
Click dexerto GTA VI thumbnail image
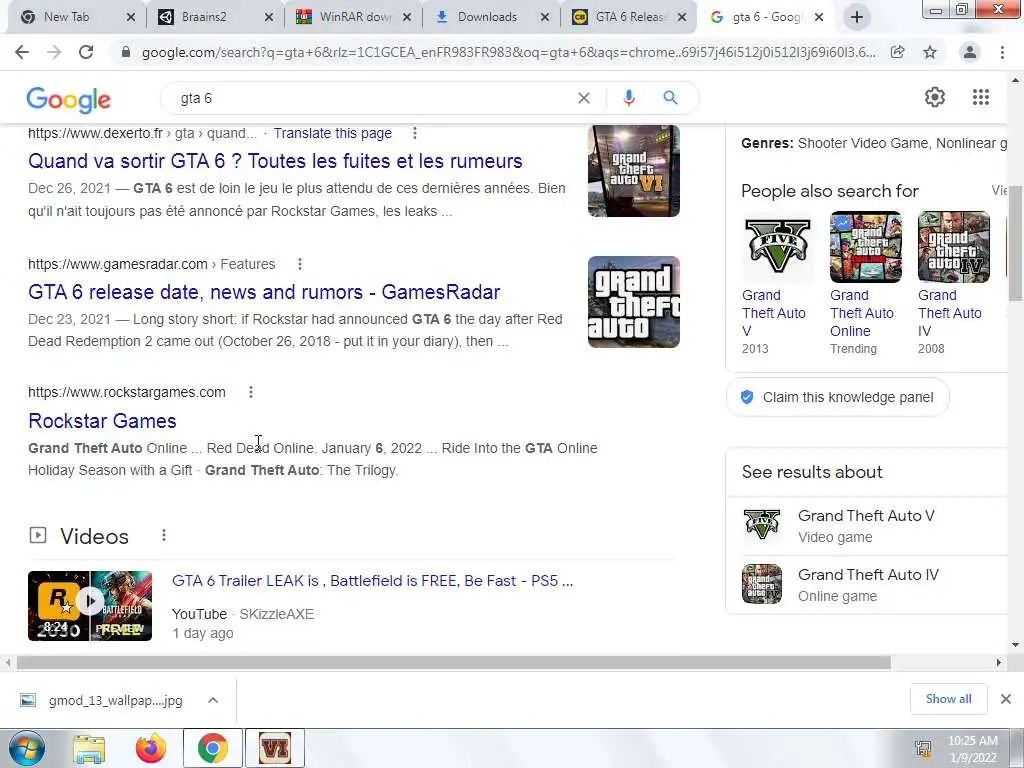pos(633,171)
